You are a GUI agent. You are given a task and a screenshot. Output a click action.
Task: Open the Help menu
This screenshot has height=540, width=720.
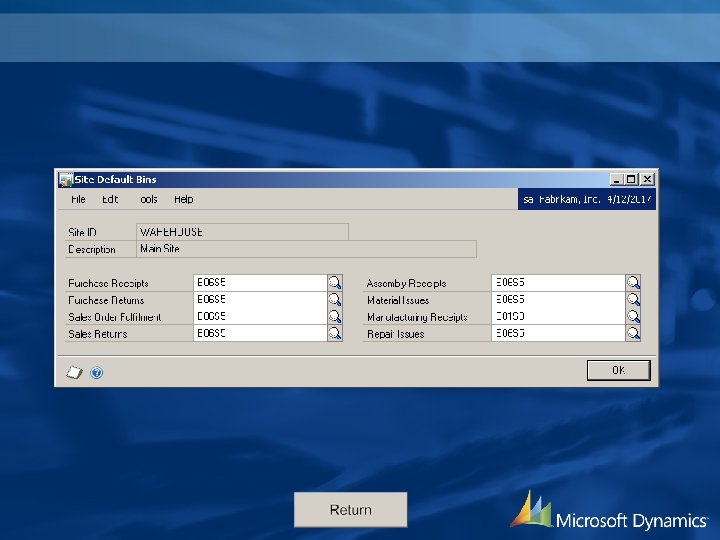[x=184, y=199]
